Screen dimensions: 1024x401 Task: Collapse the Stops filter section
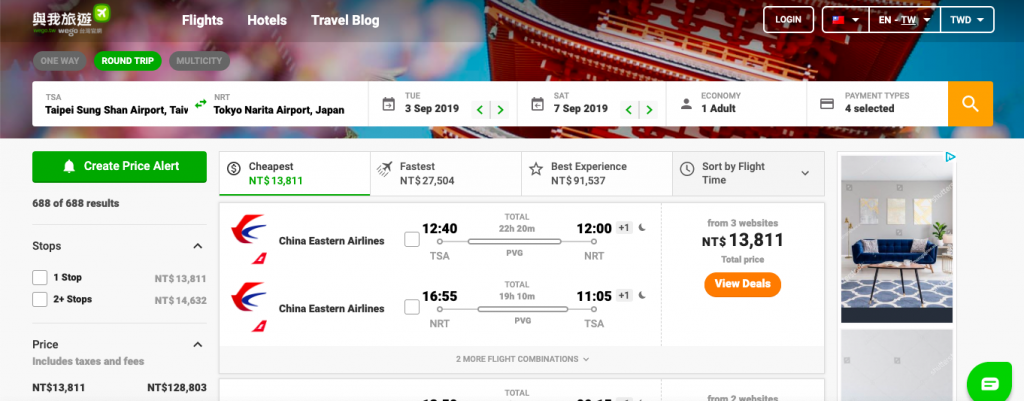click(x=198, y=246)
